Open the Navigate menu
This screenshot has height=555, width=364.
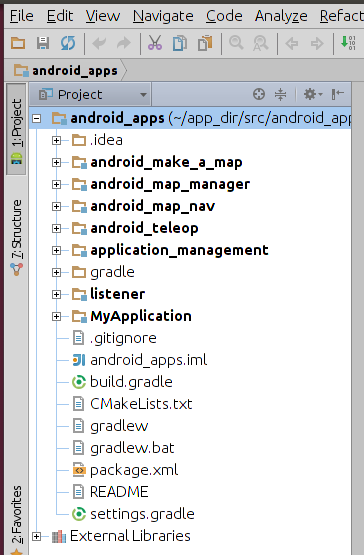[163, 16]
